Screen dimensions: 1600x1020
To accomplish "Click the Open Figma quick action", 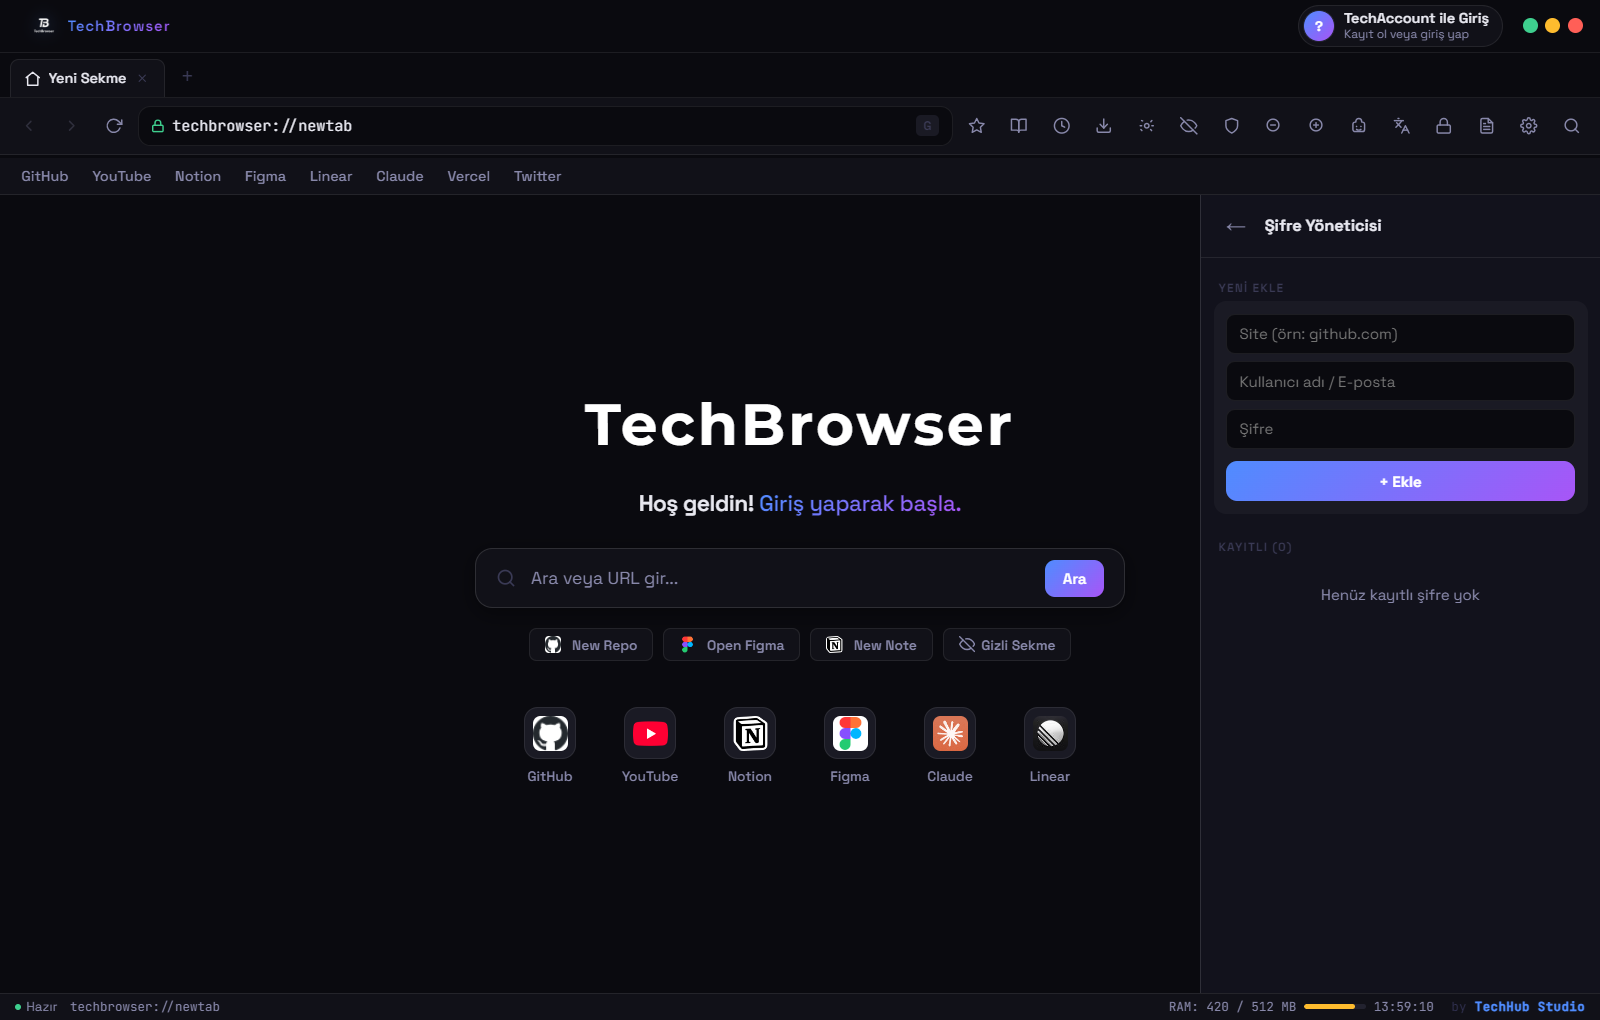I will 731,645.
